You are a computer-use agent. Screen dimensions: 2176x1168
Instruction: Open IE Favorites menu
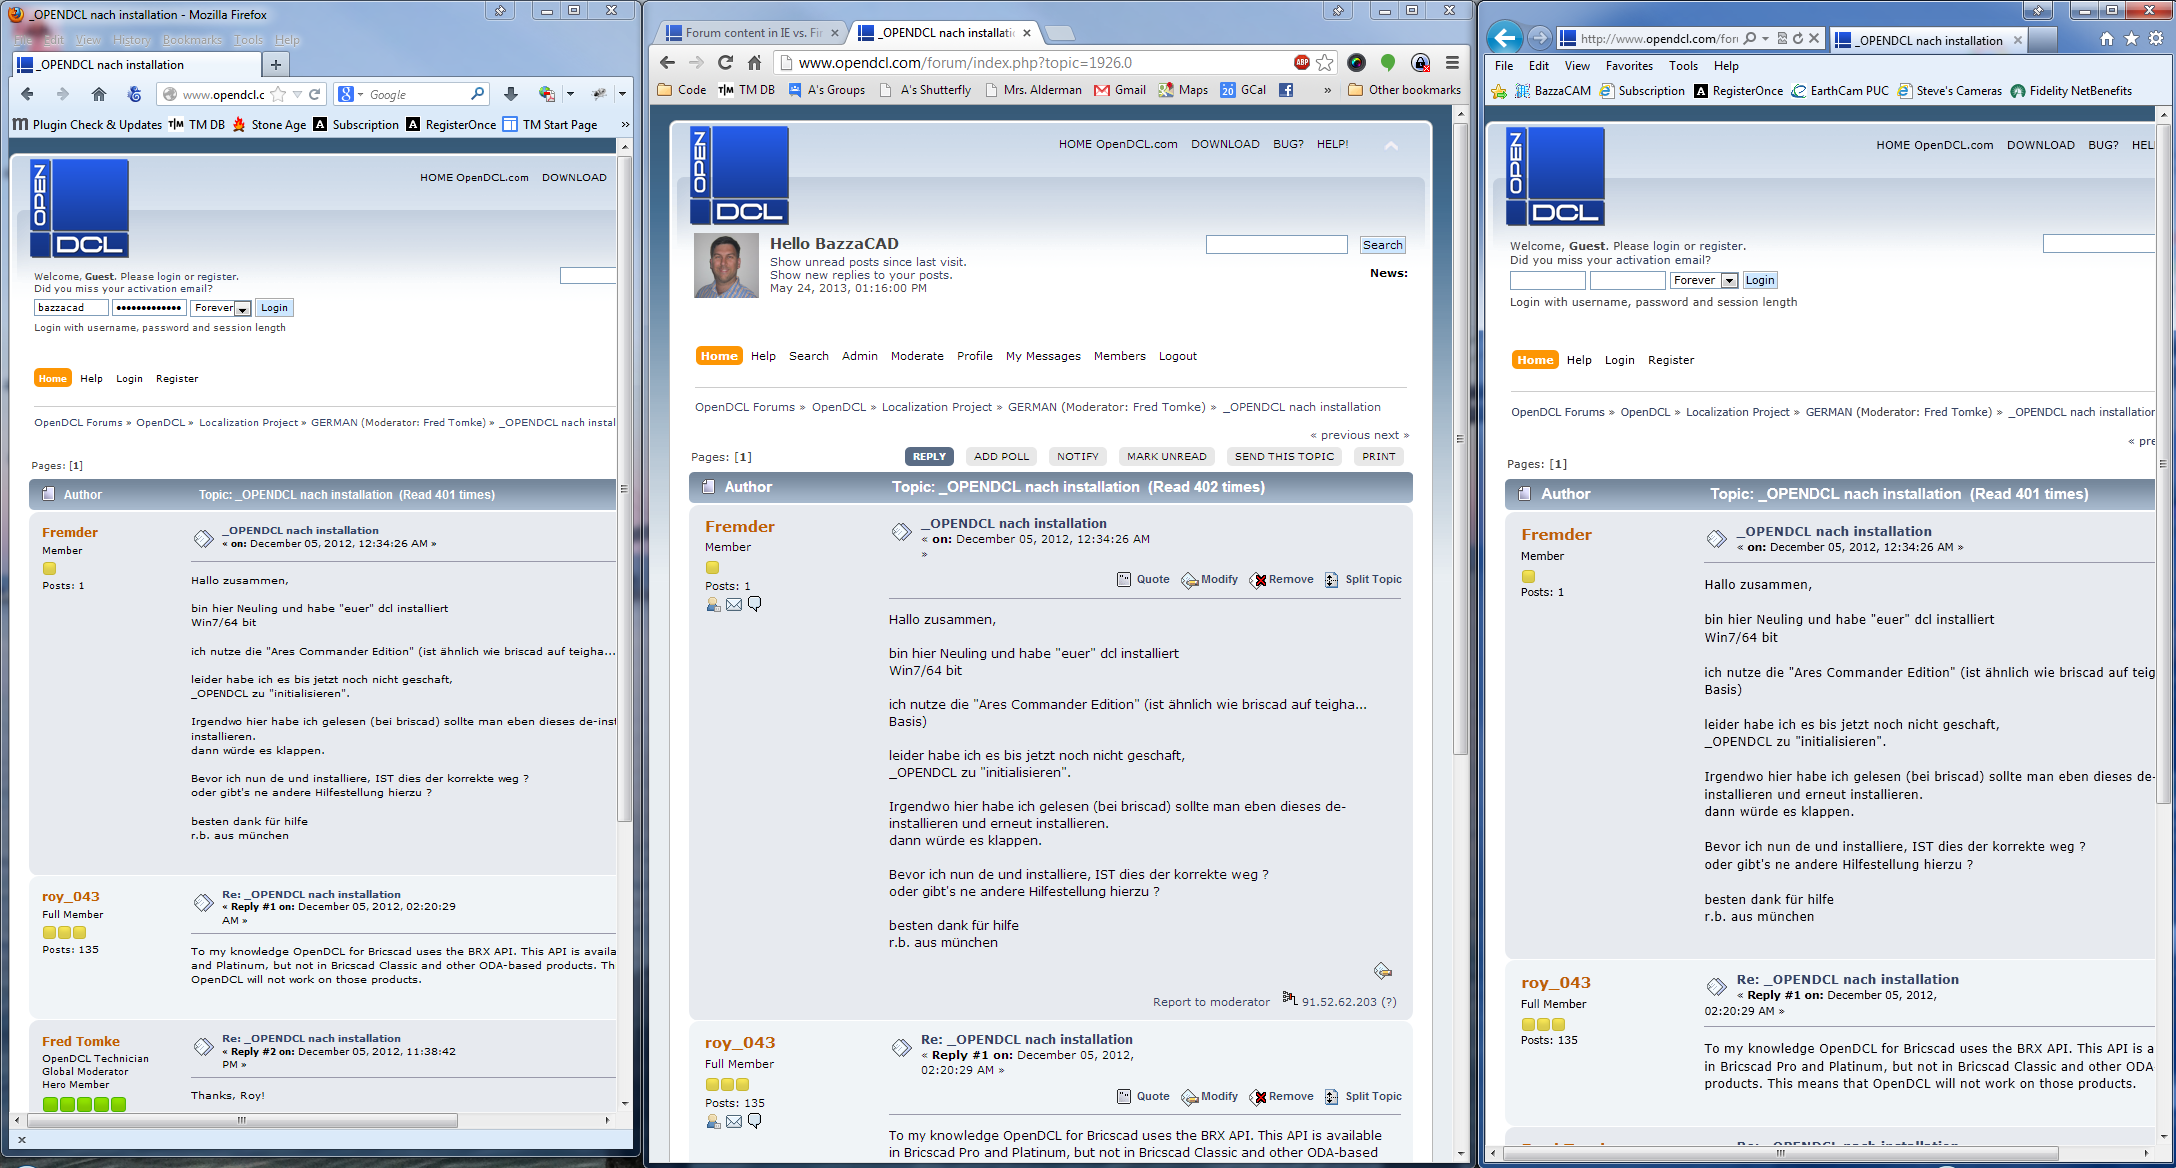pyautogui.click(x=1629, y=66)
